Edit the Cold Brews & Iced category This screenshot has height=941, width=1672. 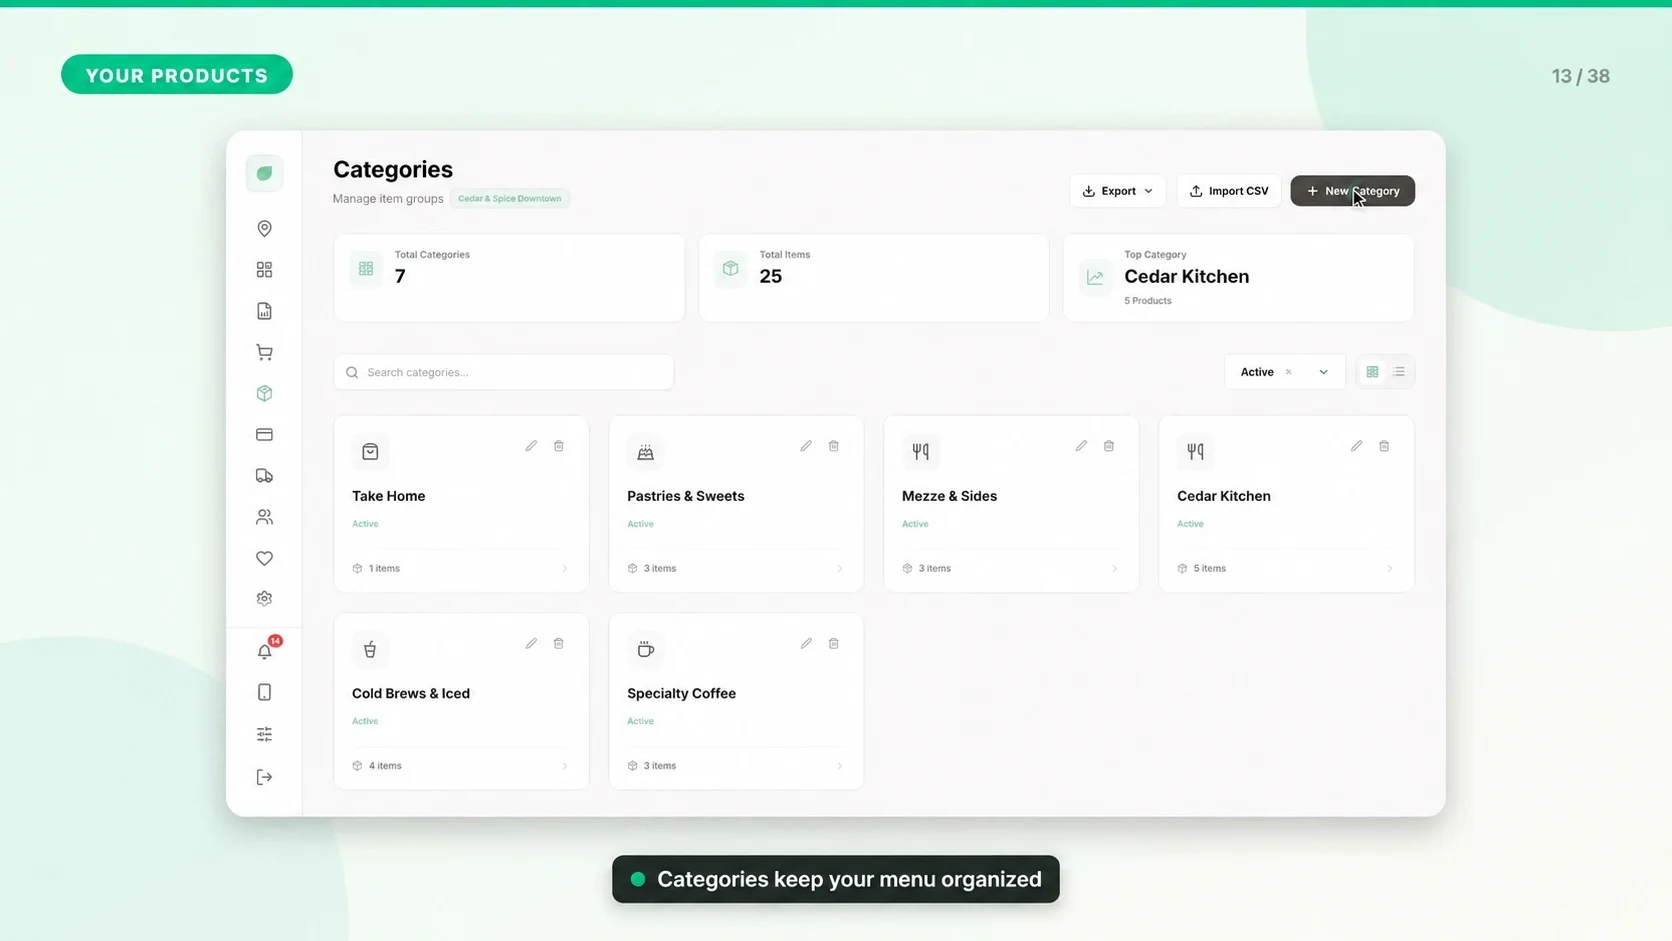point(531,643)
